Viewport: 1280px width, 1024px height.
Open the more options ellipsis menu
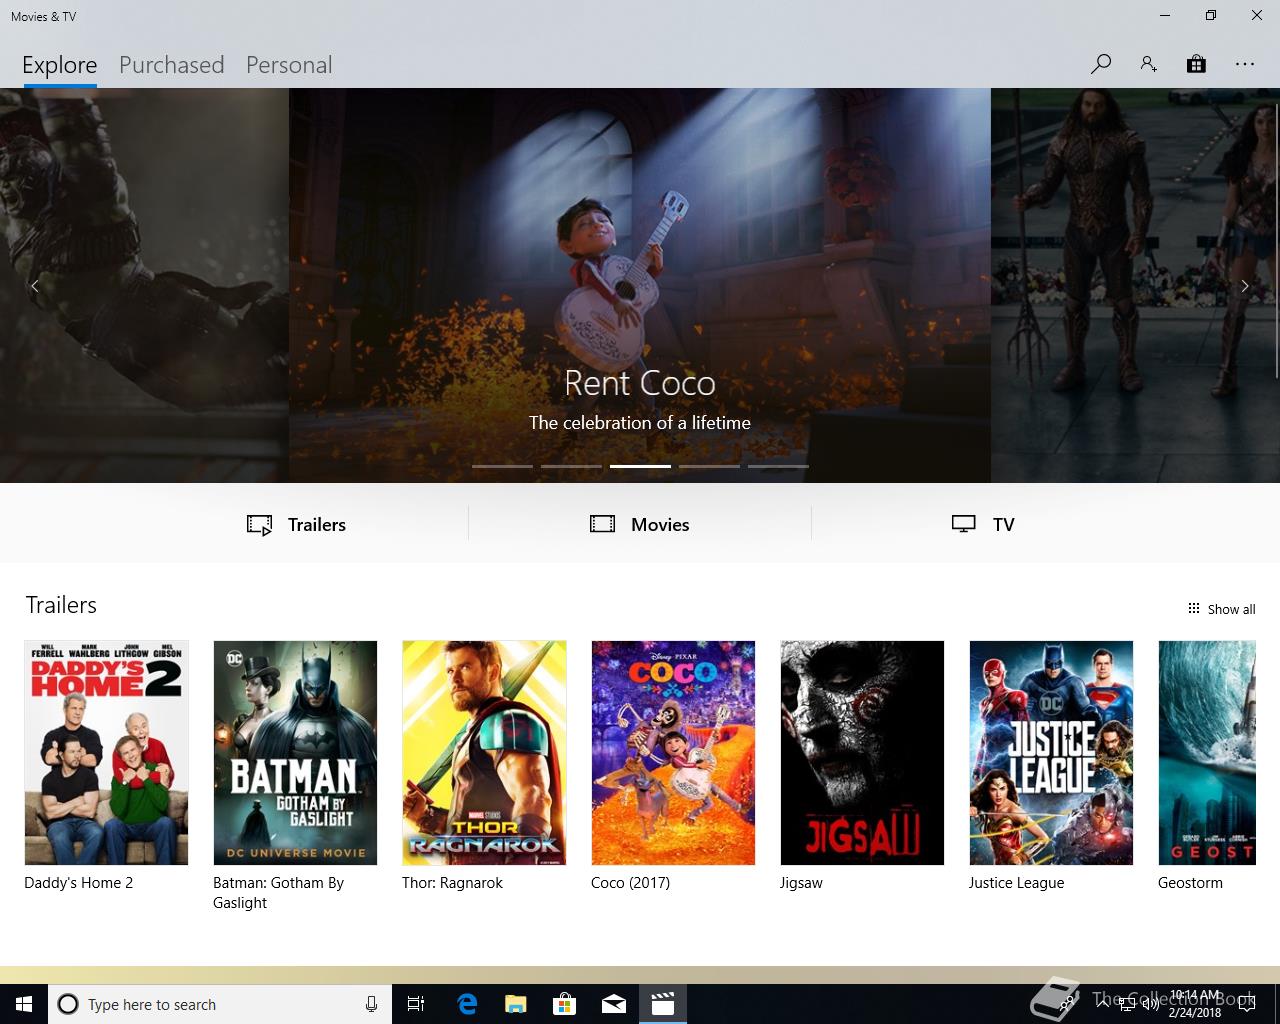coord(1244,64)
